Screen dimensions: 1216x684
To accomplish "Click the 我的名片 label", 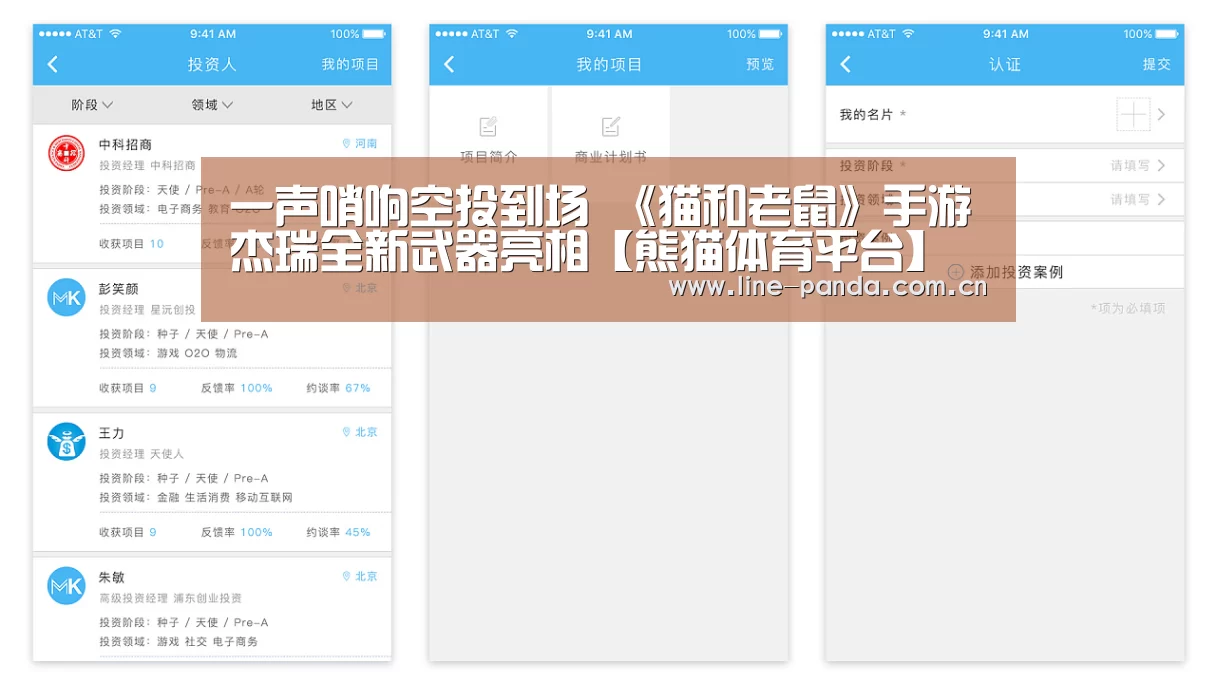I will [x=866, y=115].
